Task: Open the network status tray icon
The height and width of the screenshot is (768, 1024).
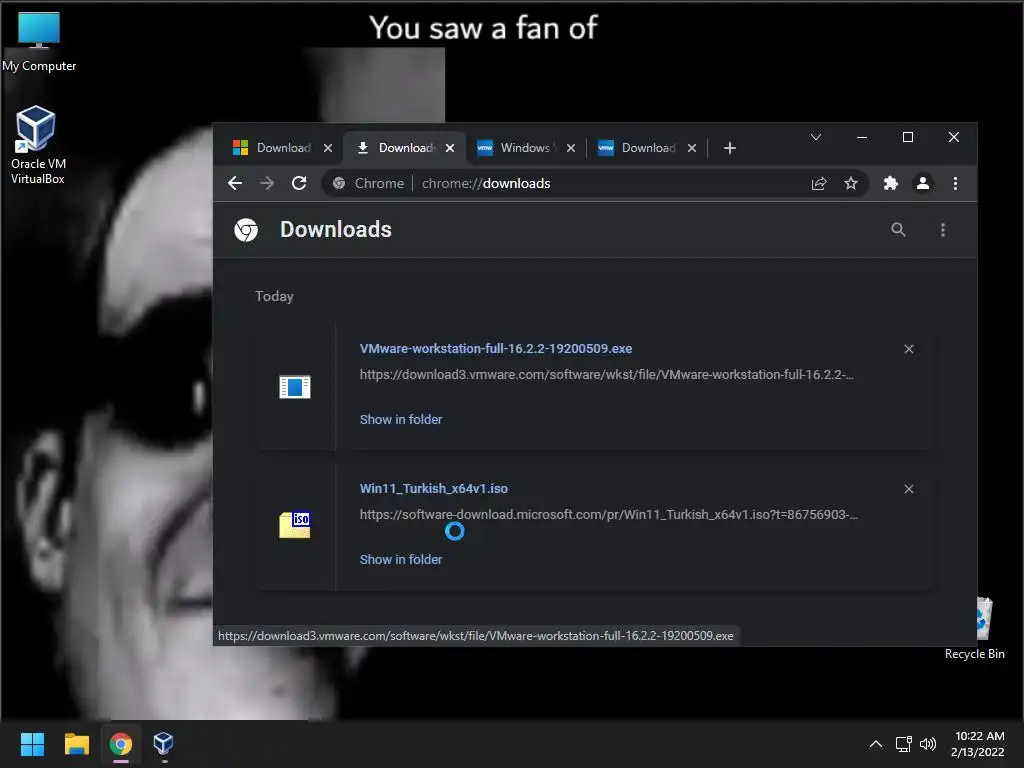Action: pos(904,744)
